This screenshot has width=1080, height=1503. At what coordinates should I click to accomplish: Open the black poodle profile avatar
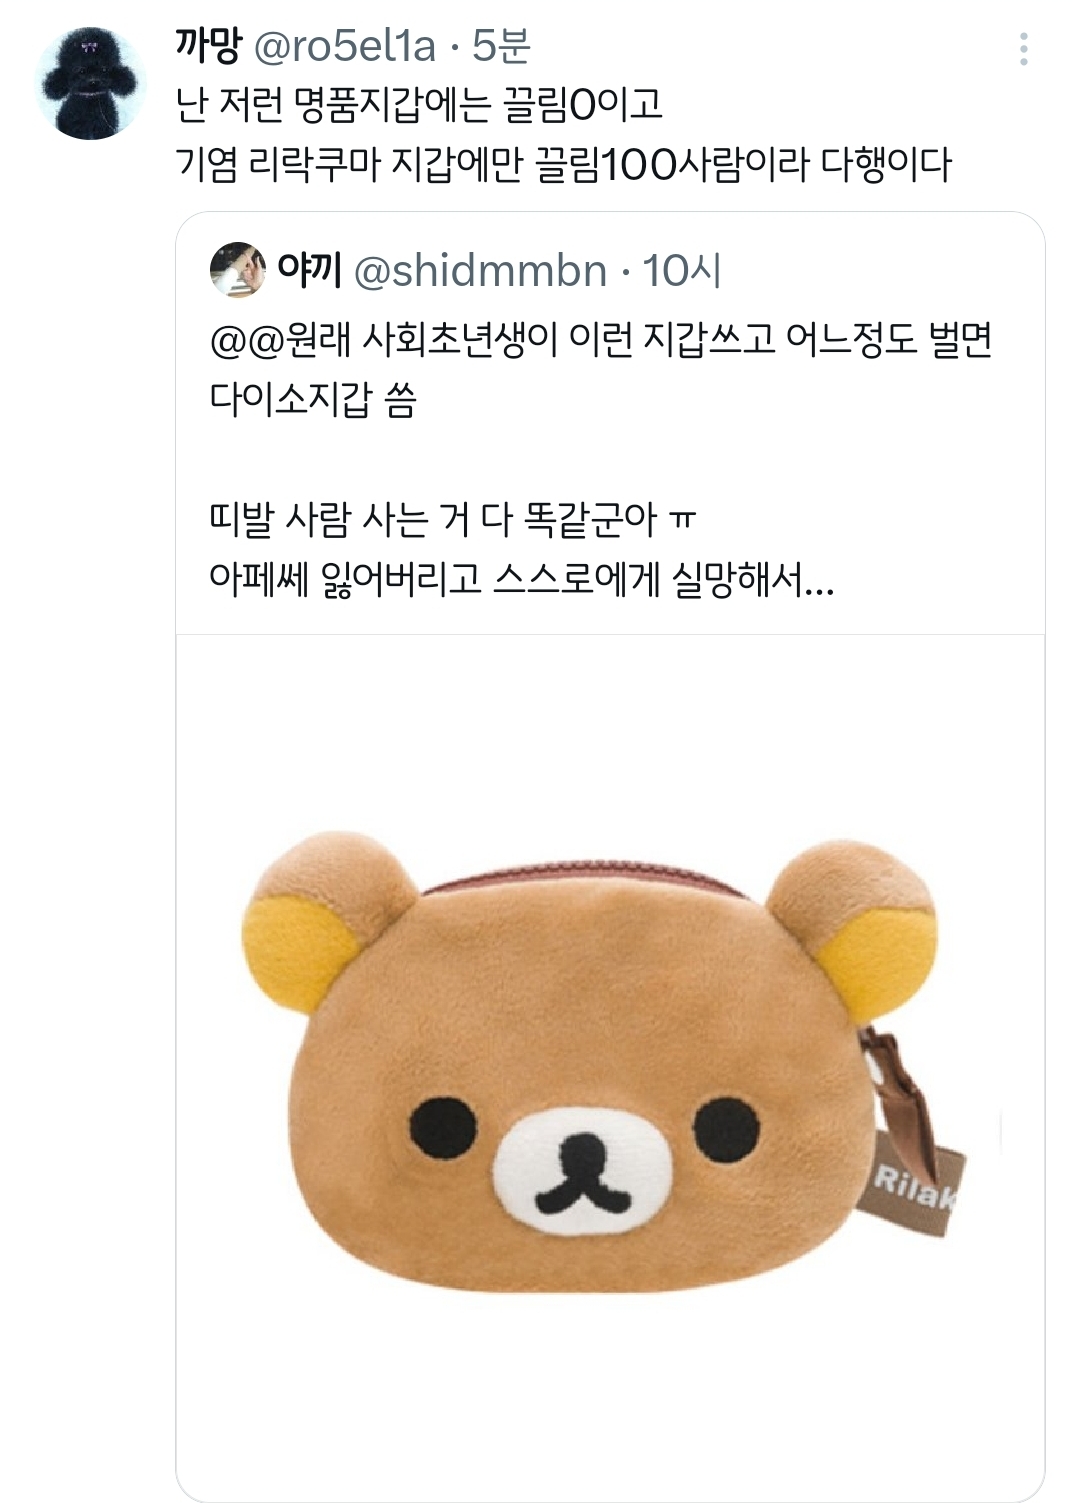[x=91, y=83]
